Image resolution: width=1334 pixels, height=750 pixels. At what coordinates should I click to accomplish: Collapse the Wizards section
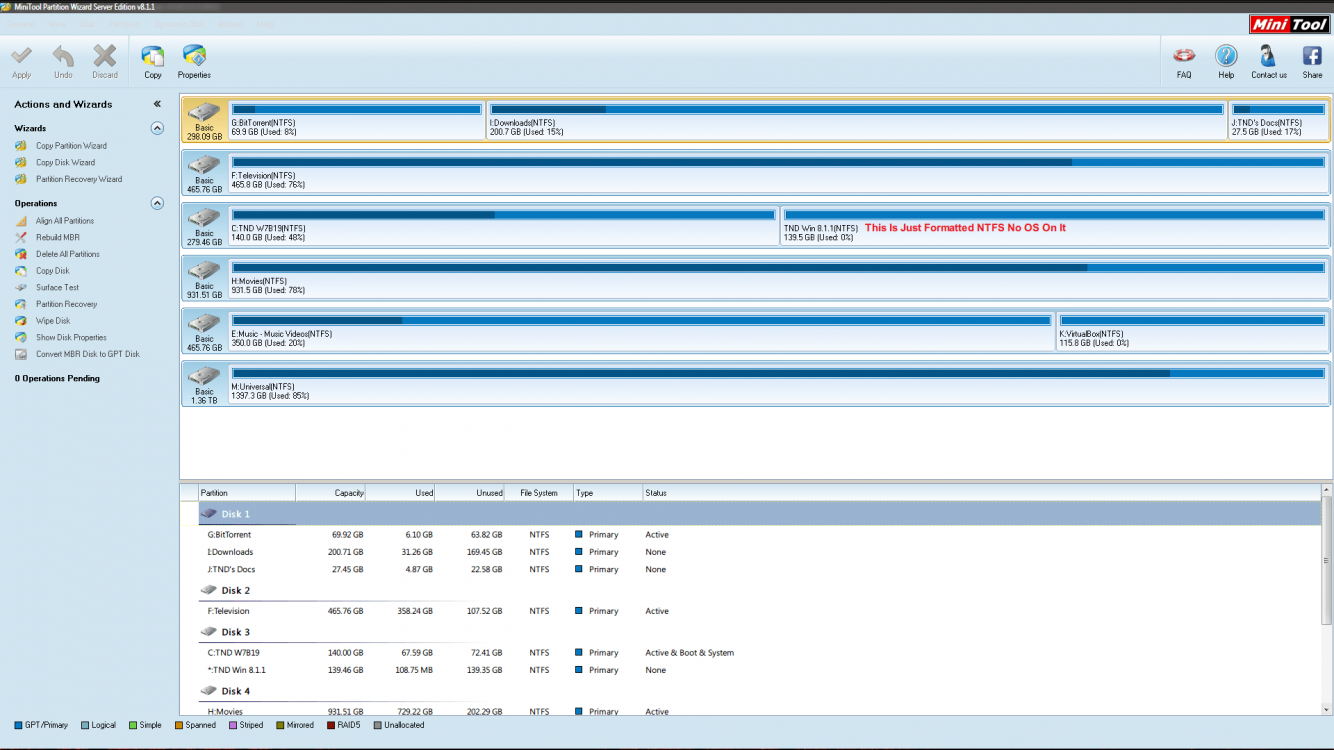157,128
